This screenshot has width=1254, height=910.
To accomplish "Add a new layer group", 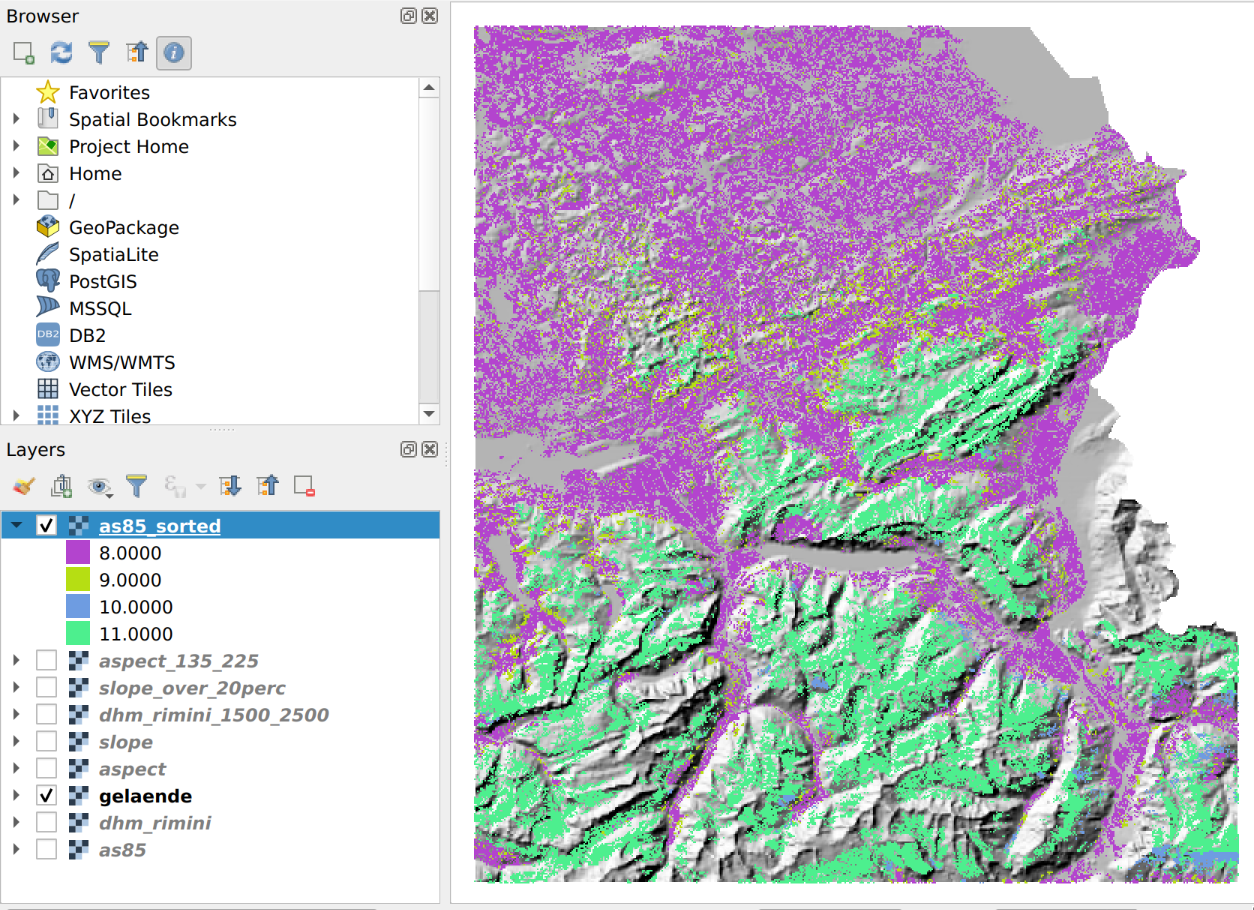I will click(62, 487).
